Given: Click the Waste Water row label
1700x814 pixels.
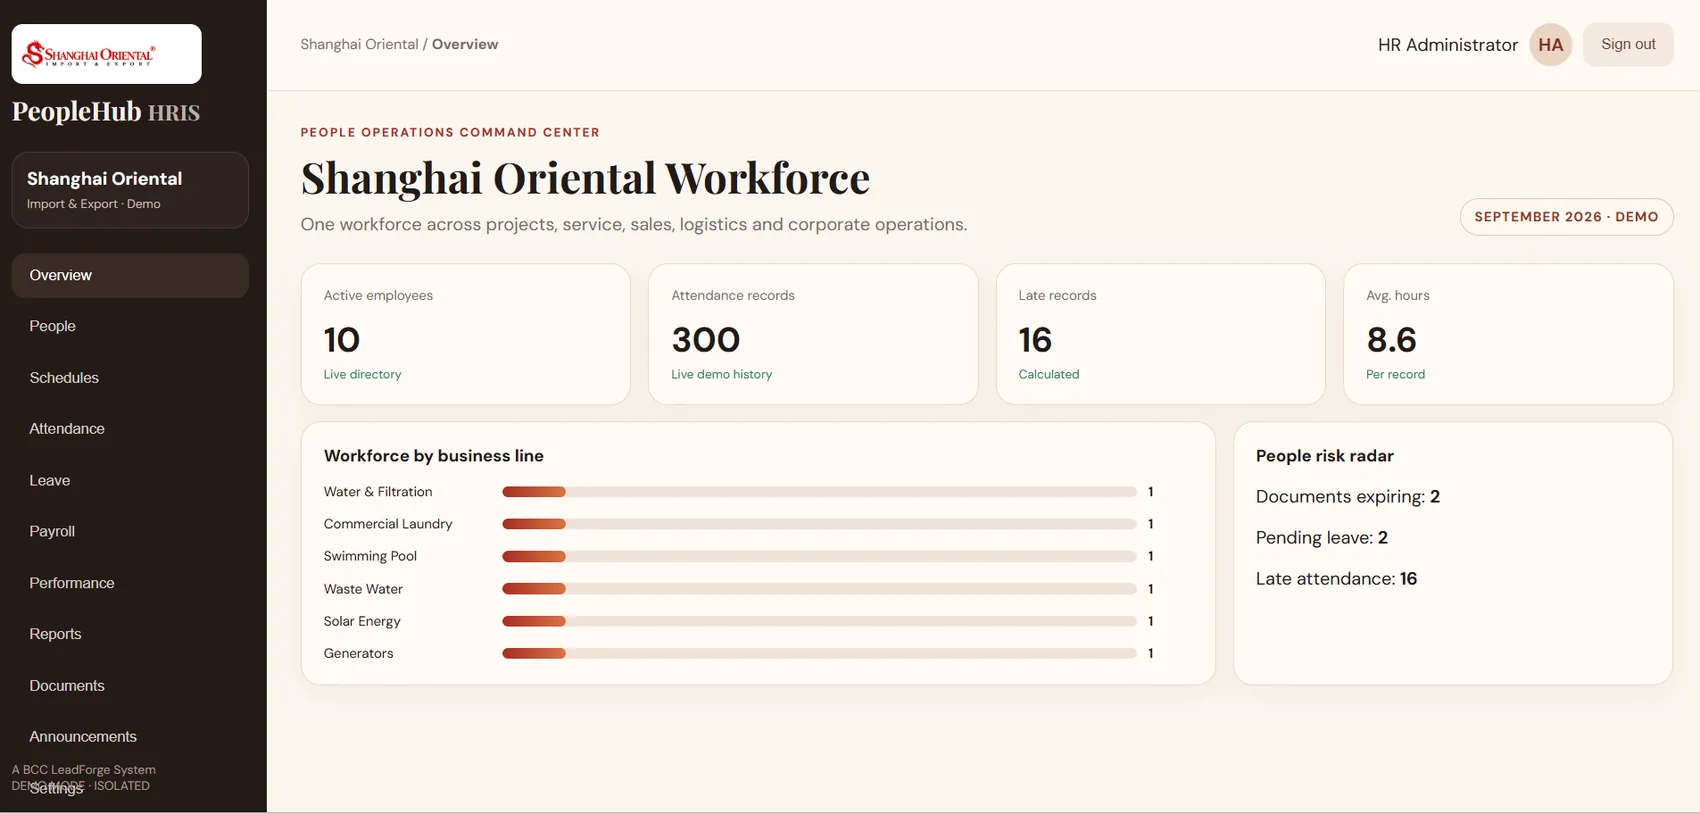Looking at the screenshot, I should click(363, 589).
